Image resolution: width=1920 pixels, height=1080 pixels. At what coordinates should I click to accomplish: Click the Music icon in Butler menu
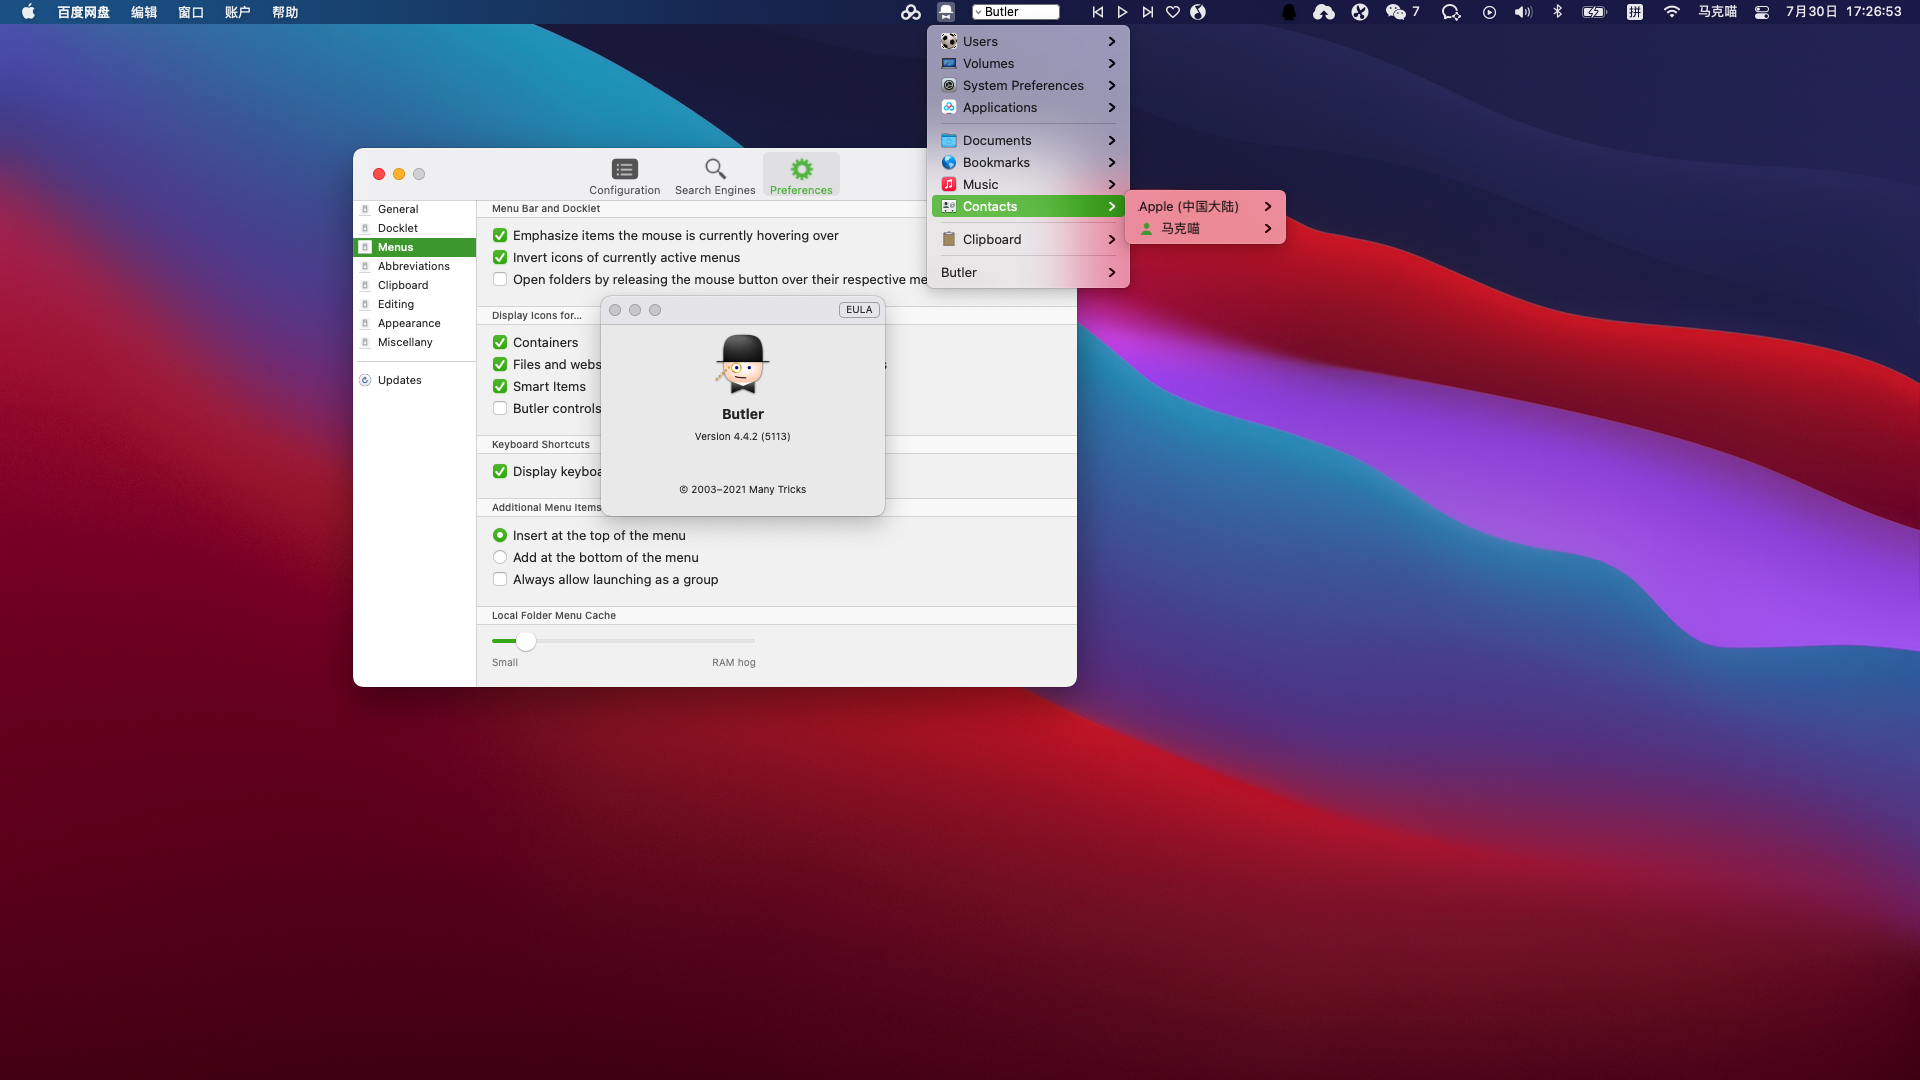[949, 184]
